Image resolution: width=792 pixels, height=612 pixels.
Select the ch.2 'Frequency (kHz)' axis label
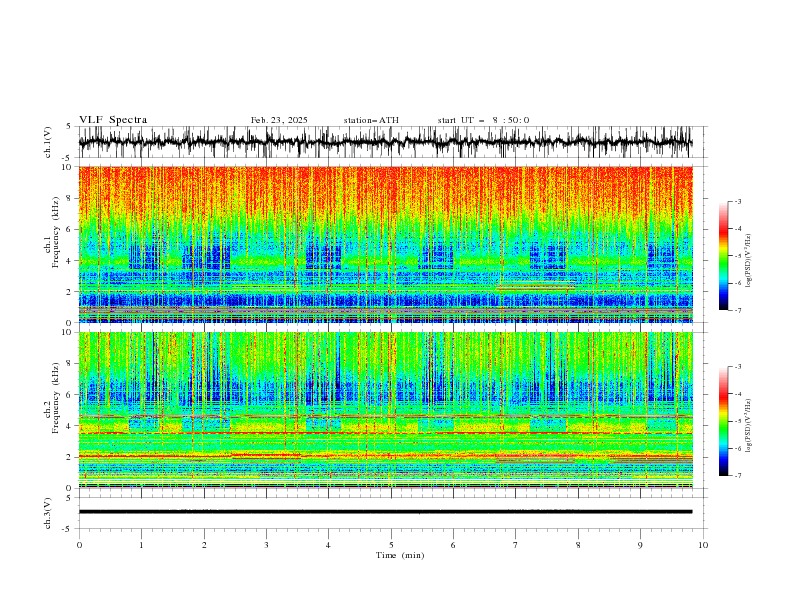pyautogui.click(x=56, y=398)
